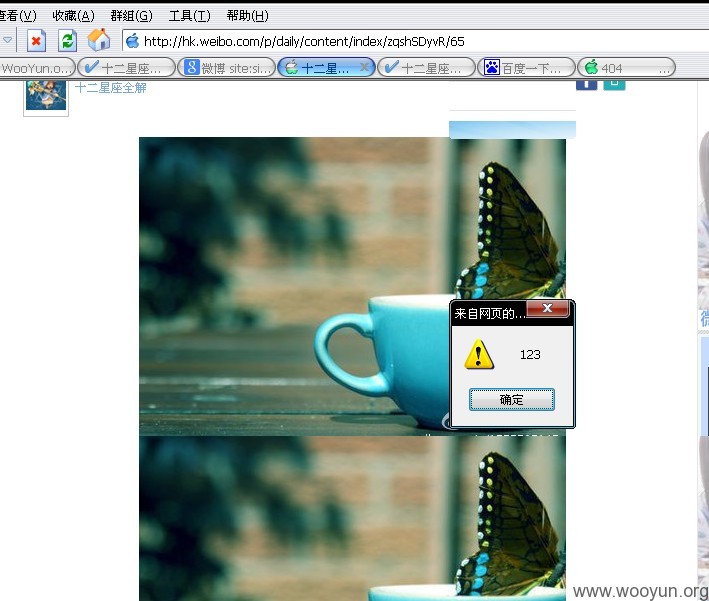709x601 pixels.
Task: Open the history dropdown arrow beside stop
Action: [x=7, y=40]
